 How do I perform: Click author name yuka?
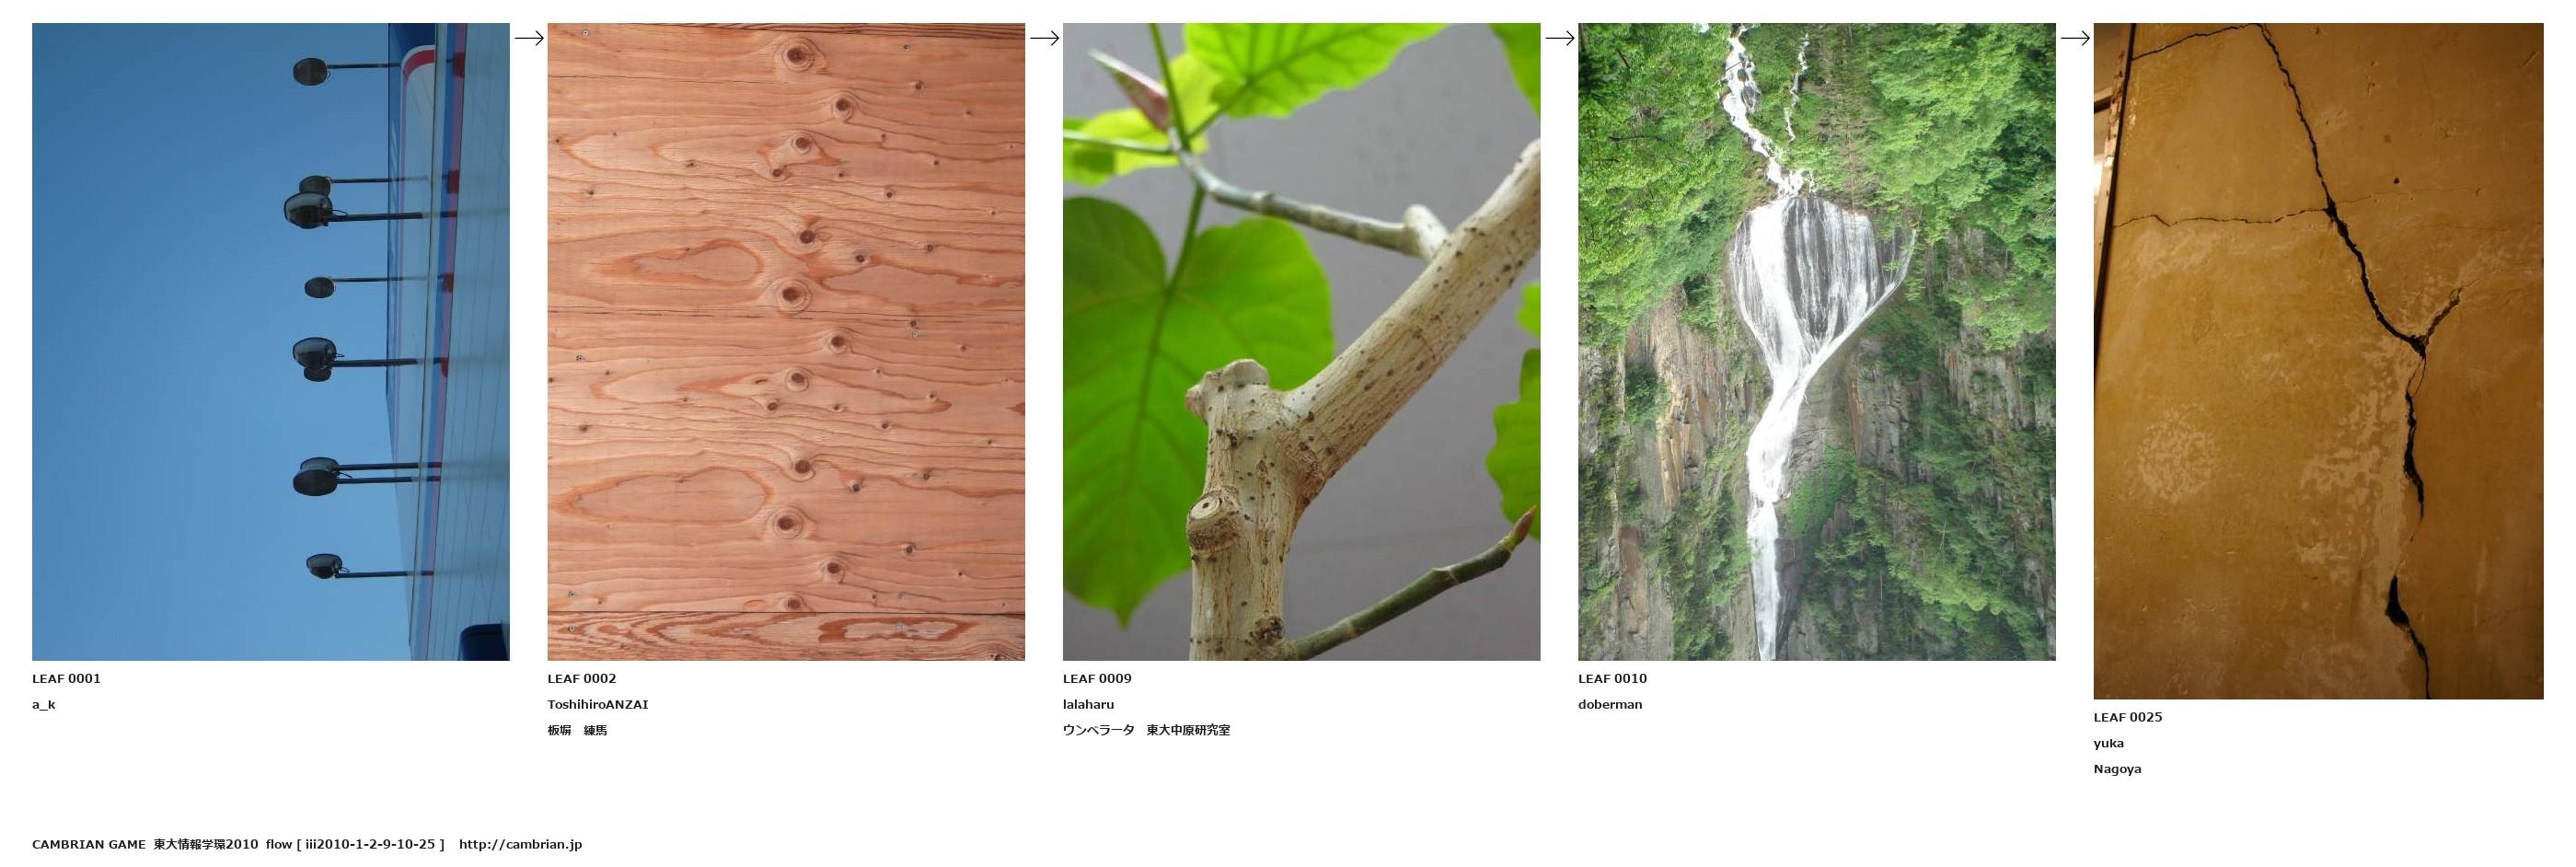[2109, 744]
